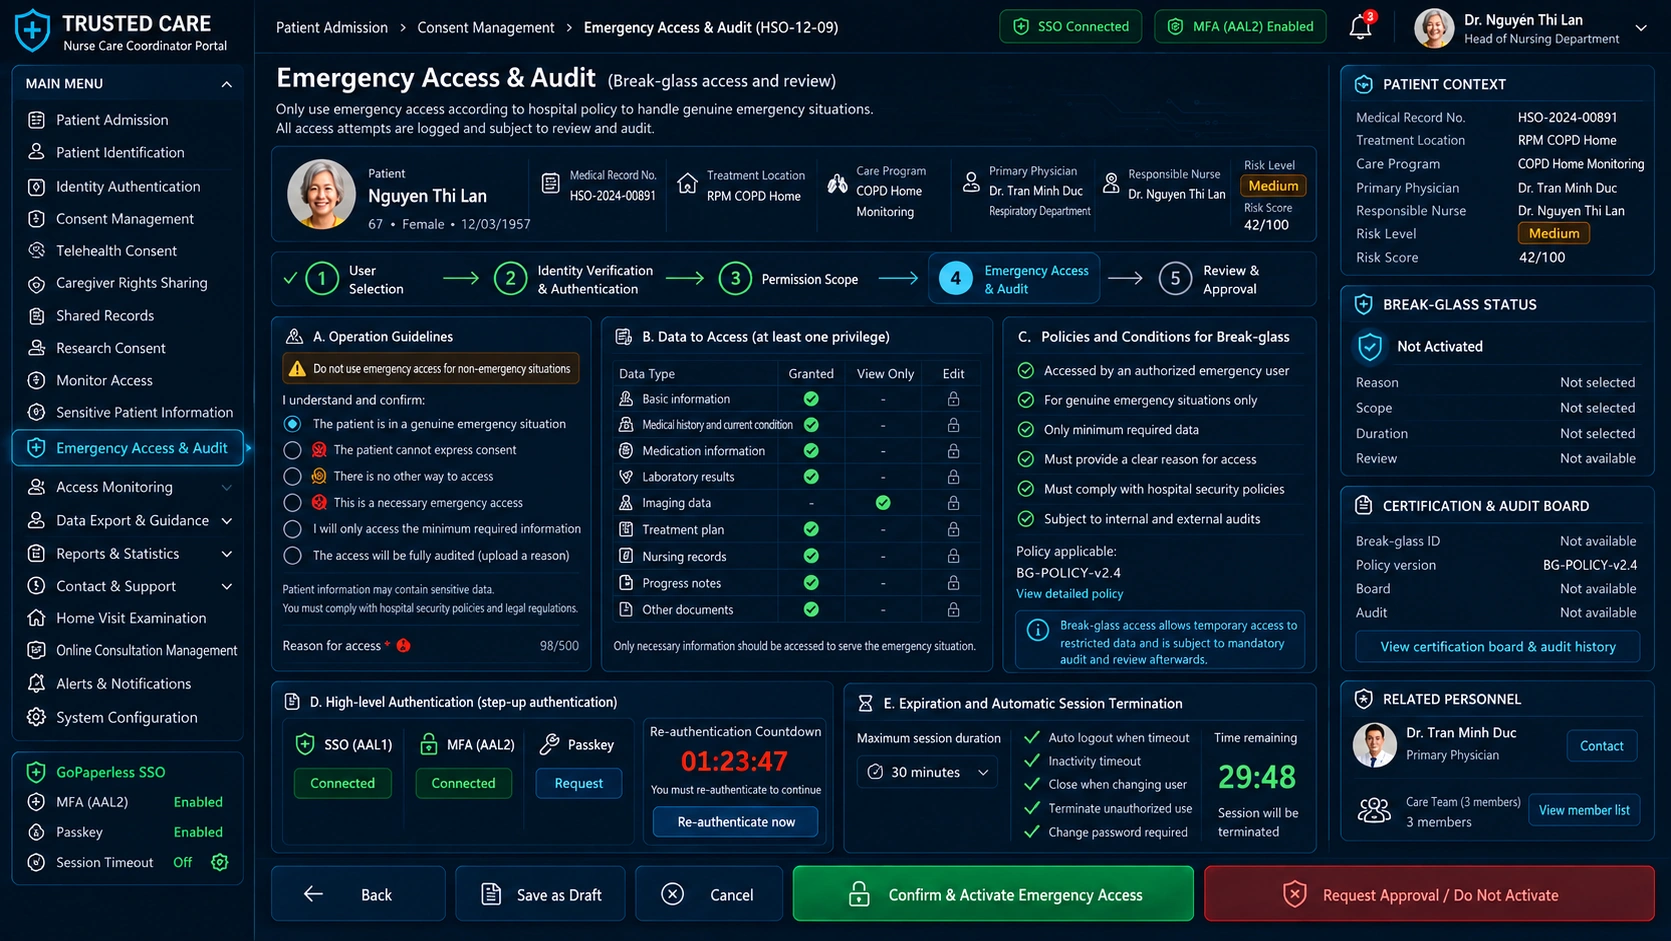Viewport: 1671px width, 941px height.
Task: Click the Trusted Care shield logo
Action: click(x=32, y=30)
